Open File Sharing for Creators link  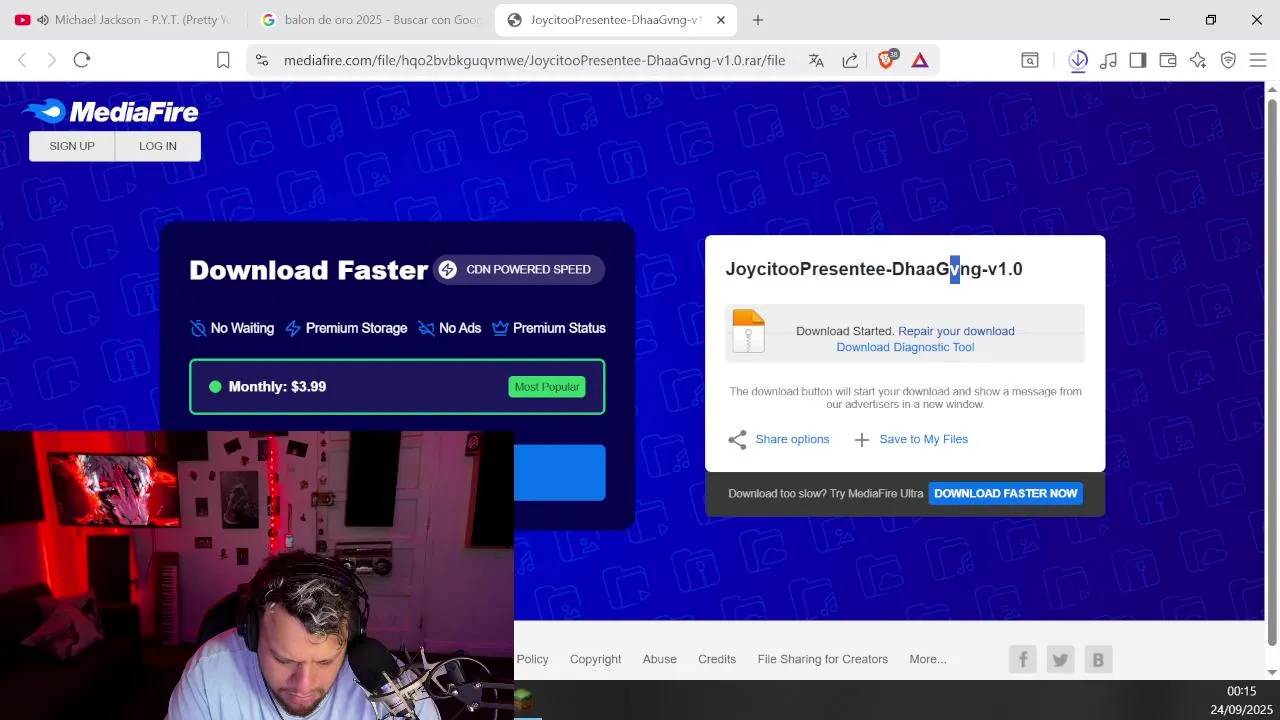[823, 659]
